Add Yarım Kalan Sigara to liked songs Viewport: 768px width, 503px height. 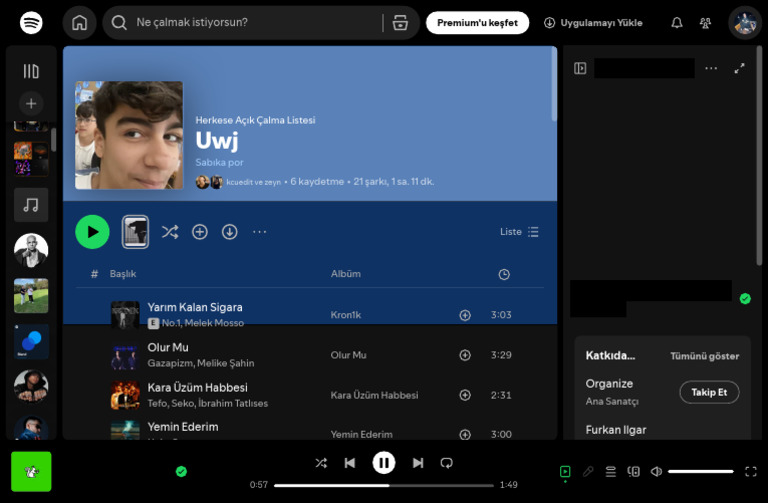[465, 315]
